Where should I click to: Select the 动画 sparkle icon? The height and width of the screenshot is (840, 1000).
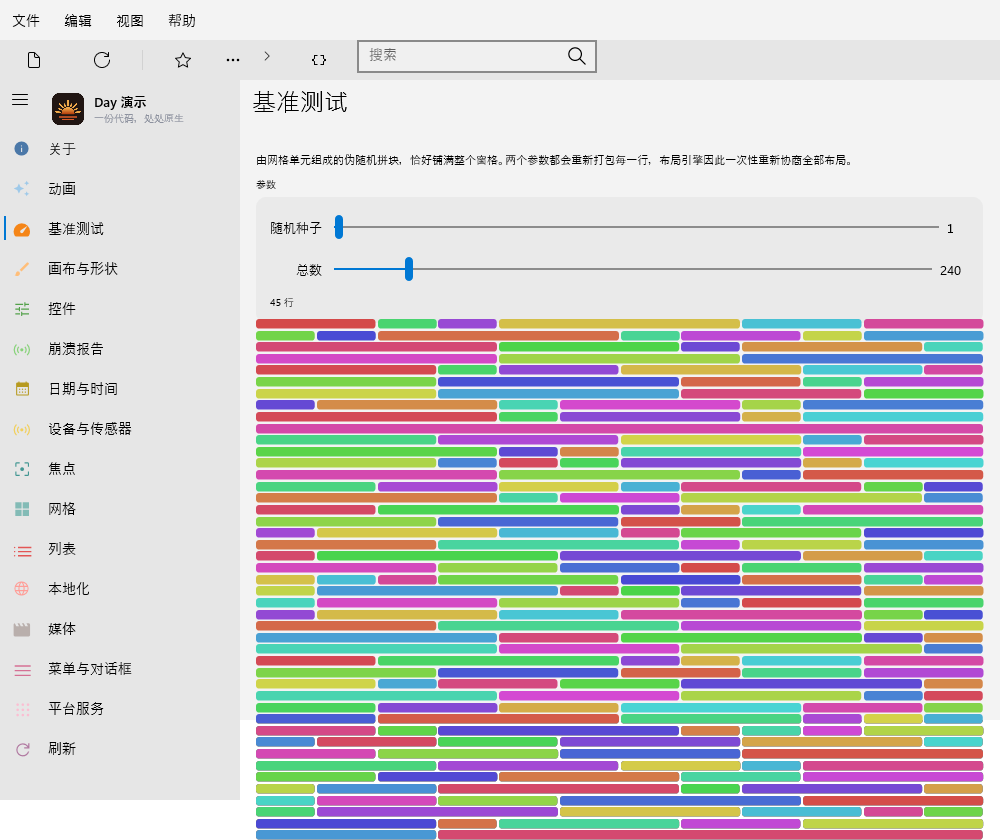coord(22,189)
